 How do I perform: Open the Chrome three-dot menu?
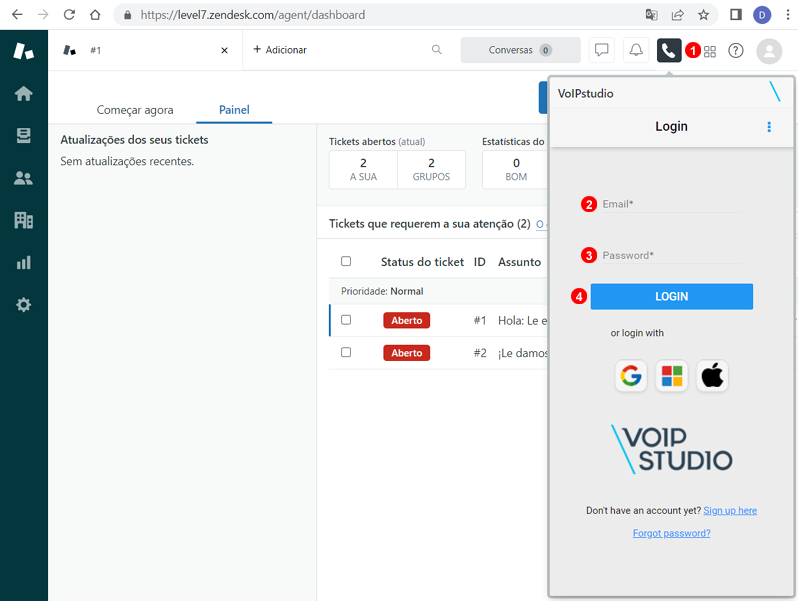coord(788,15)
